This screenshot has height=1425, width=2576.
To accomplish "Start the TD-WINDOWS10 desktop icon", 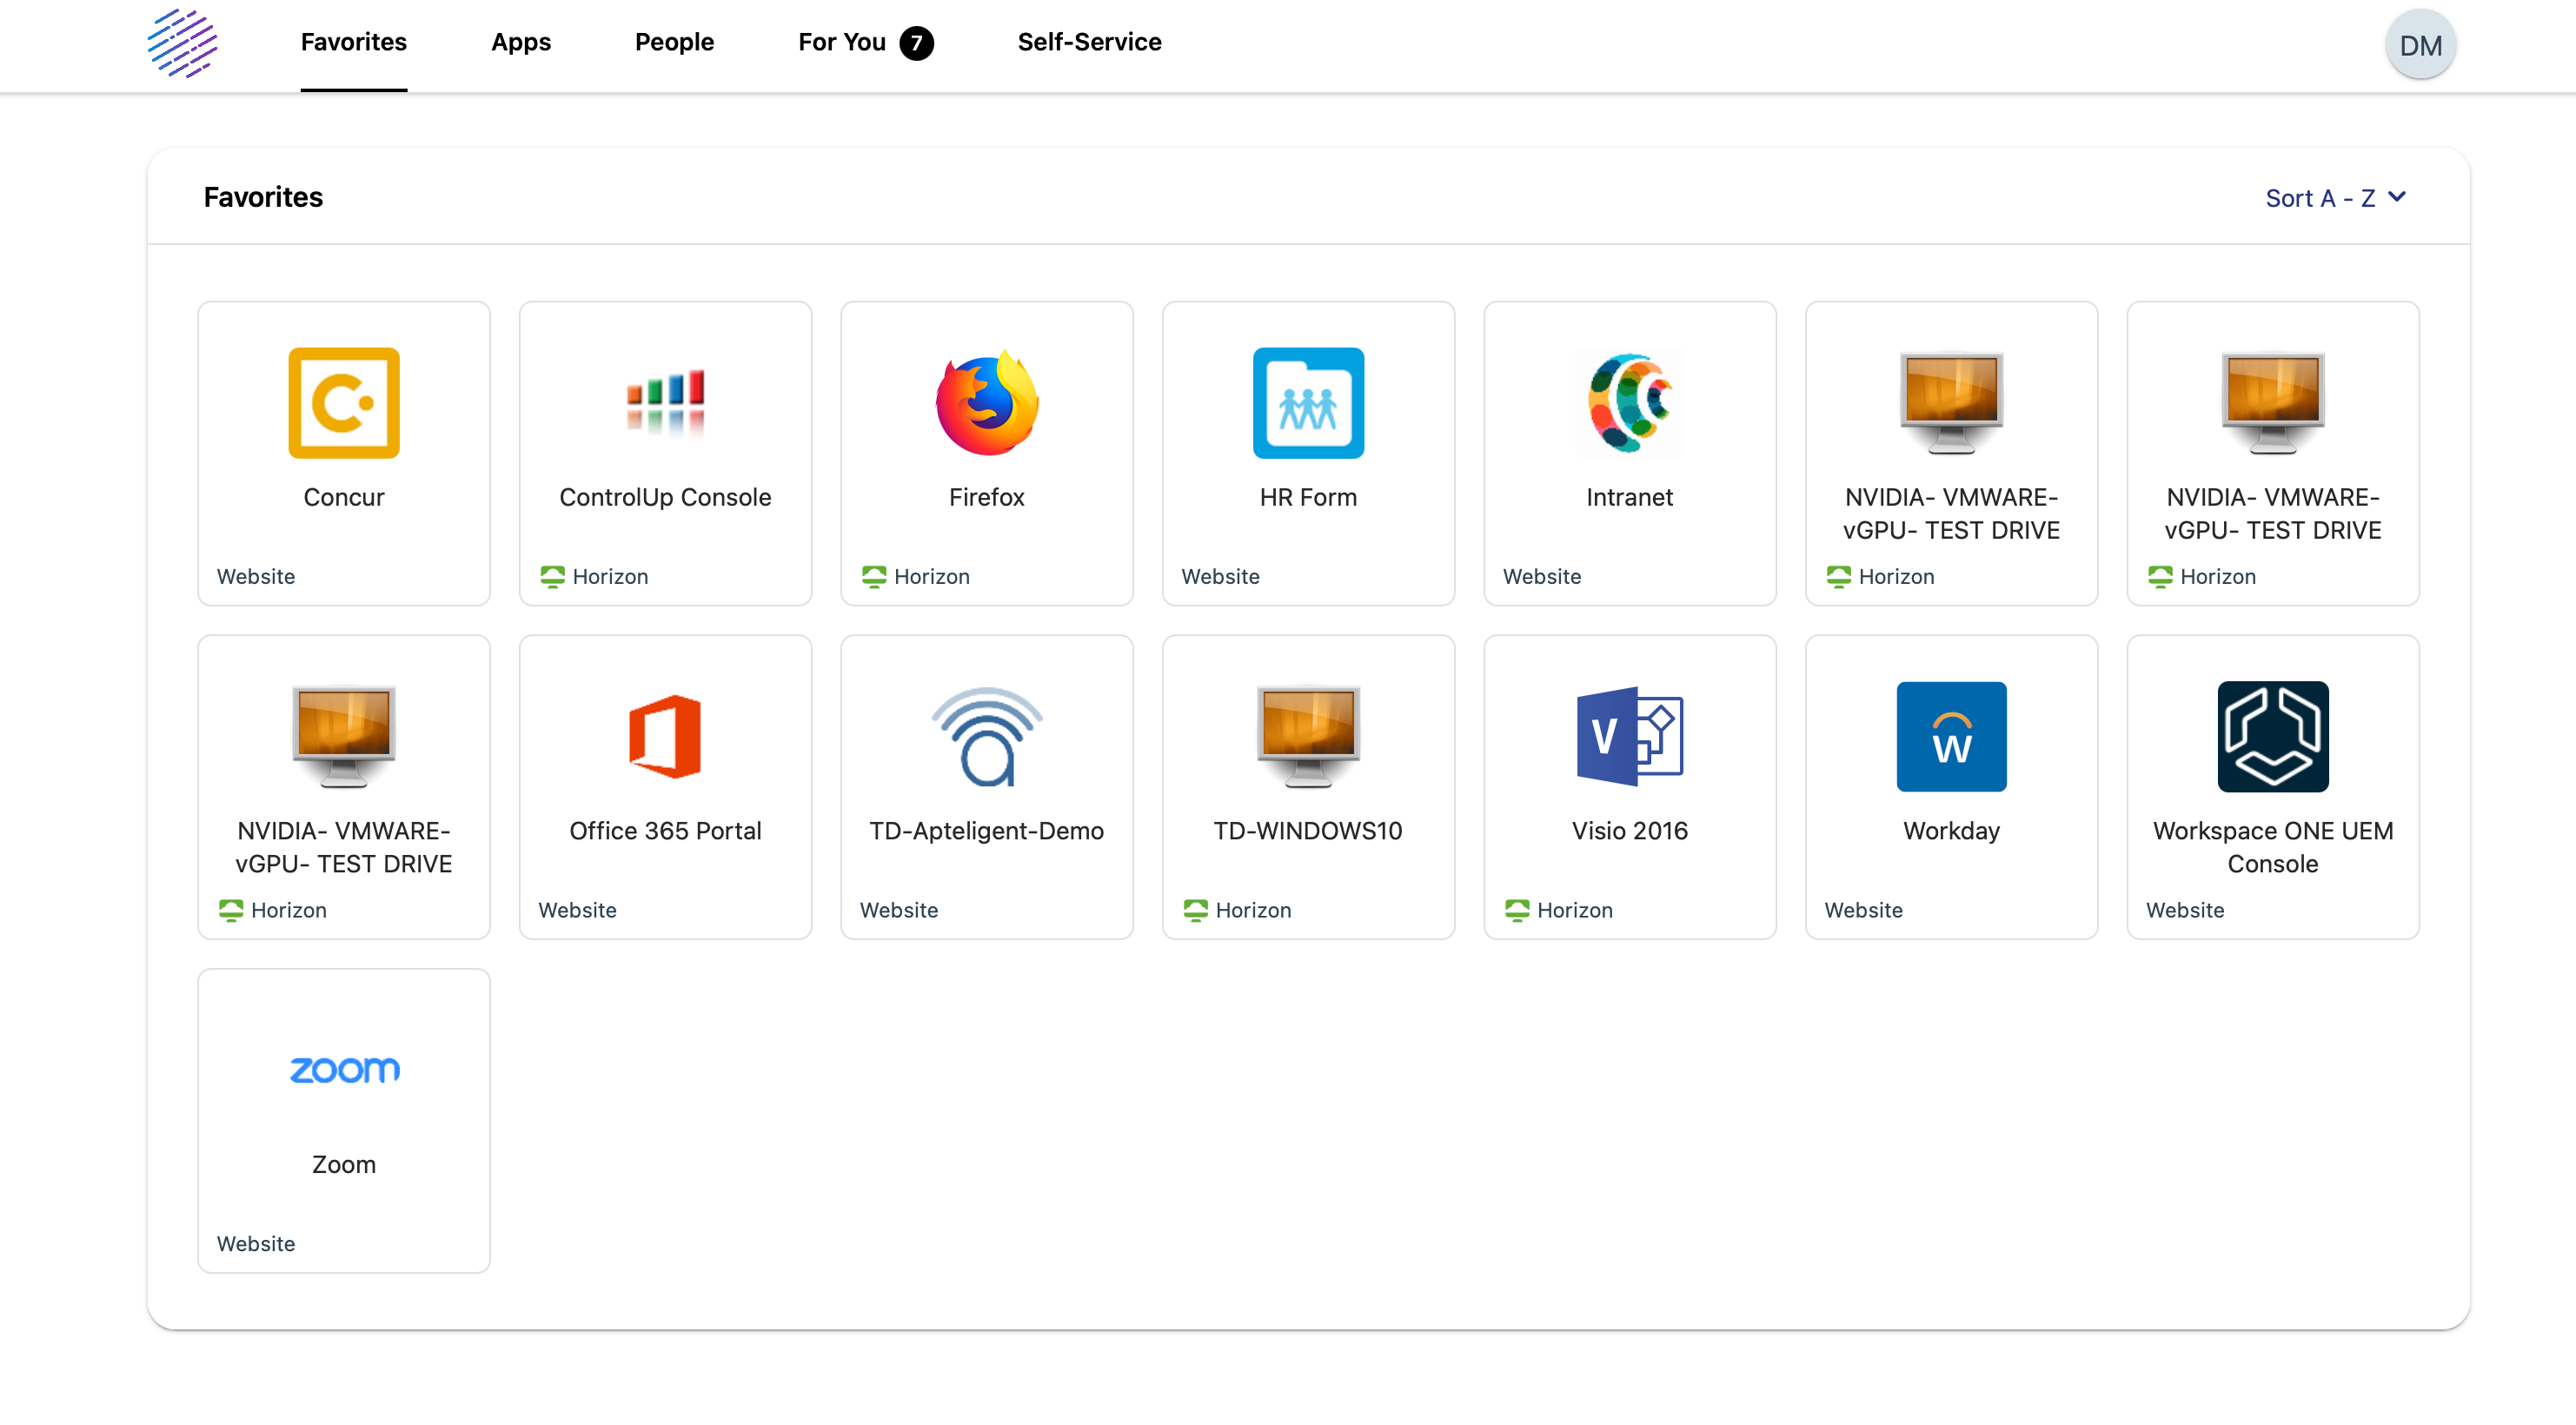I will tap(1308, 737).
